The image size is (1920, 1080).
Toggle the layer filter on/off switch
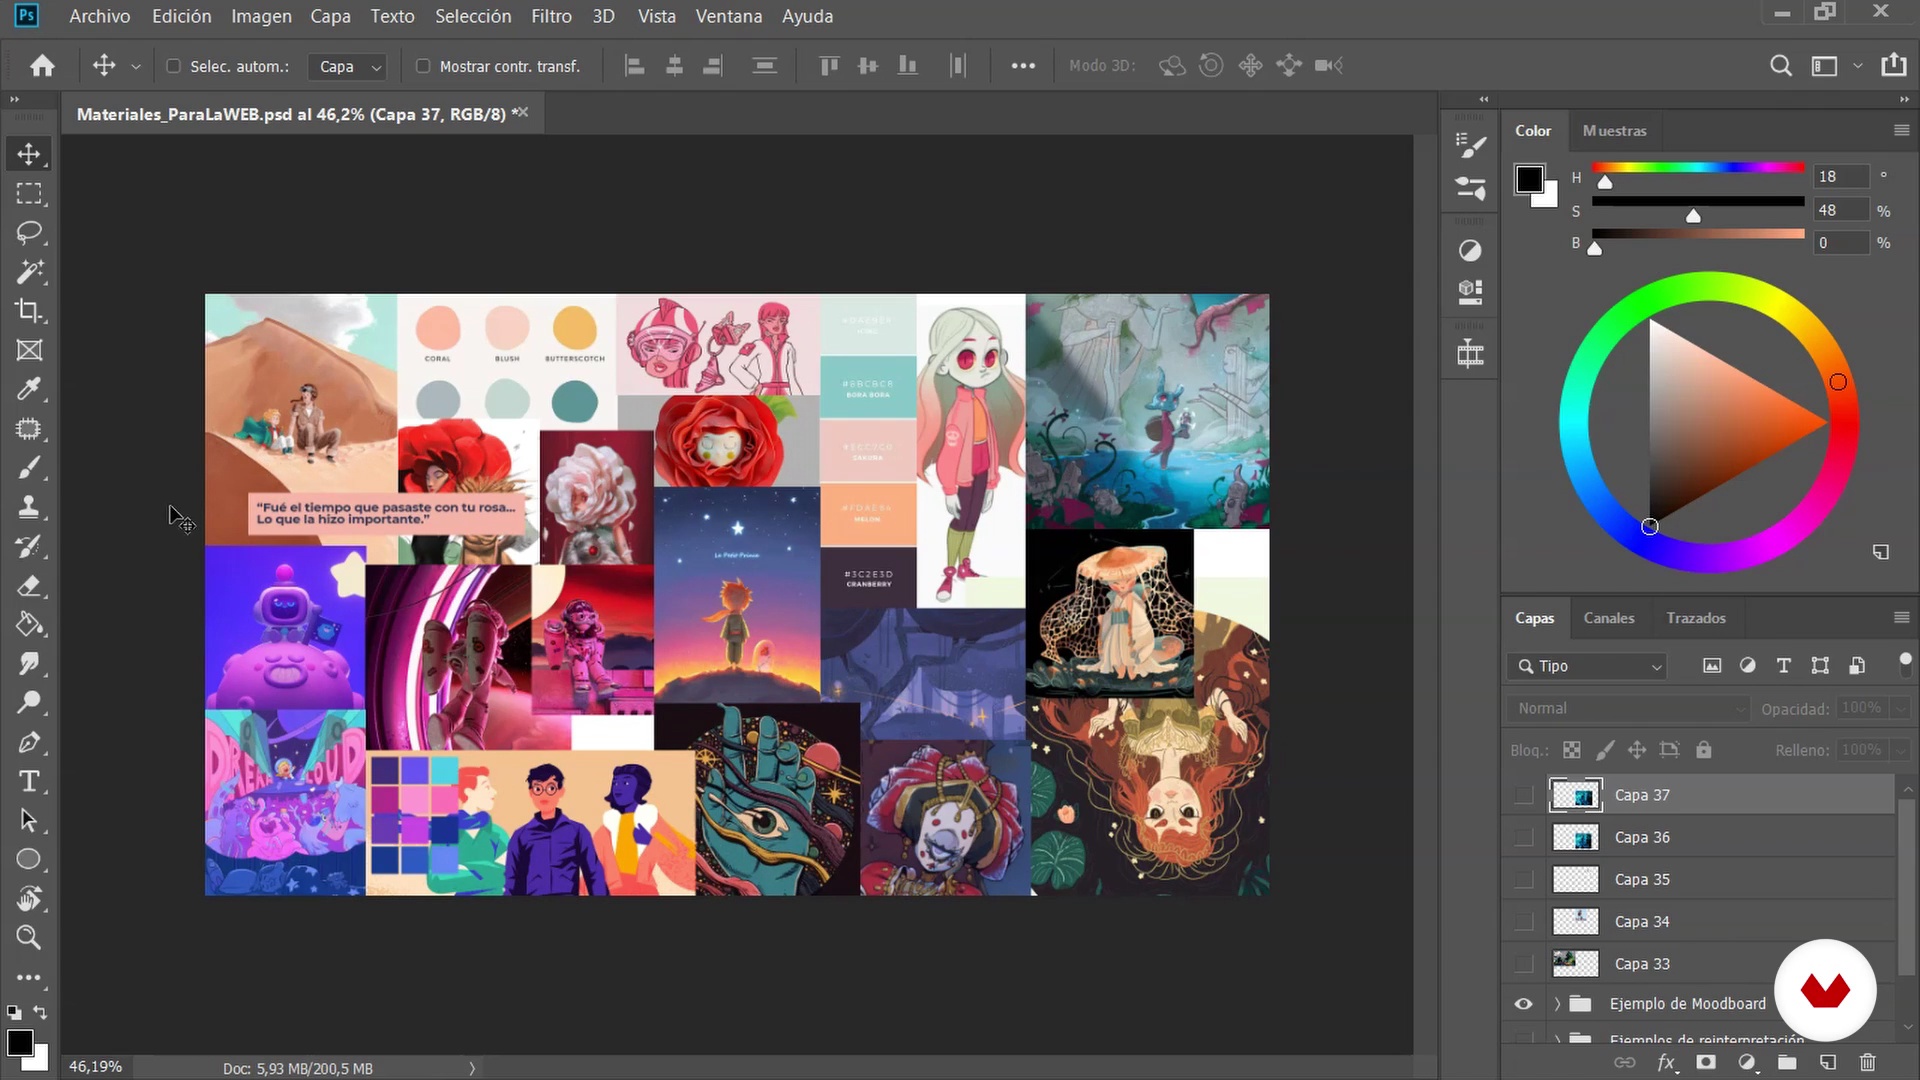click(1905, 663)
